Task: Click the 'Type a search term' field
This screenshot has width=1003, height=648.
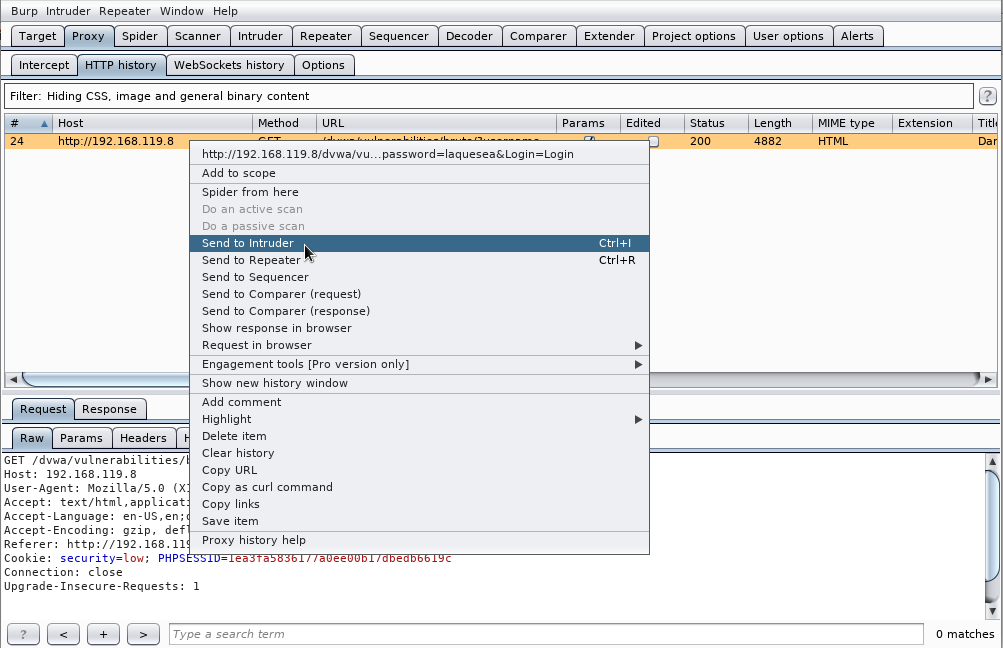Action: [x=546, y=634]
